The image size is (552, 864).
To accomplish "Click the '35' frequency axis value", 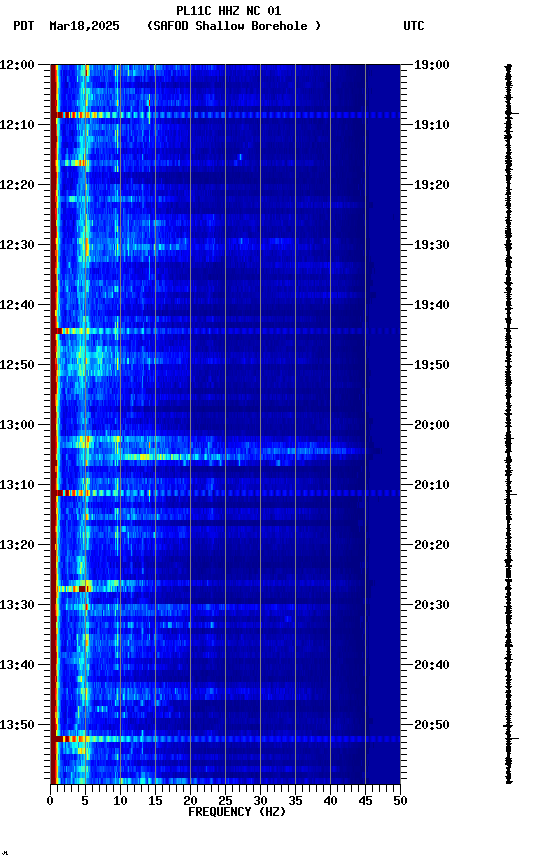I will [x=295, y=801].
